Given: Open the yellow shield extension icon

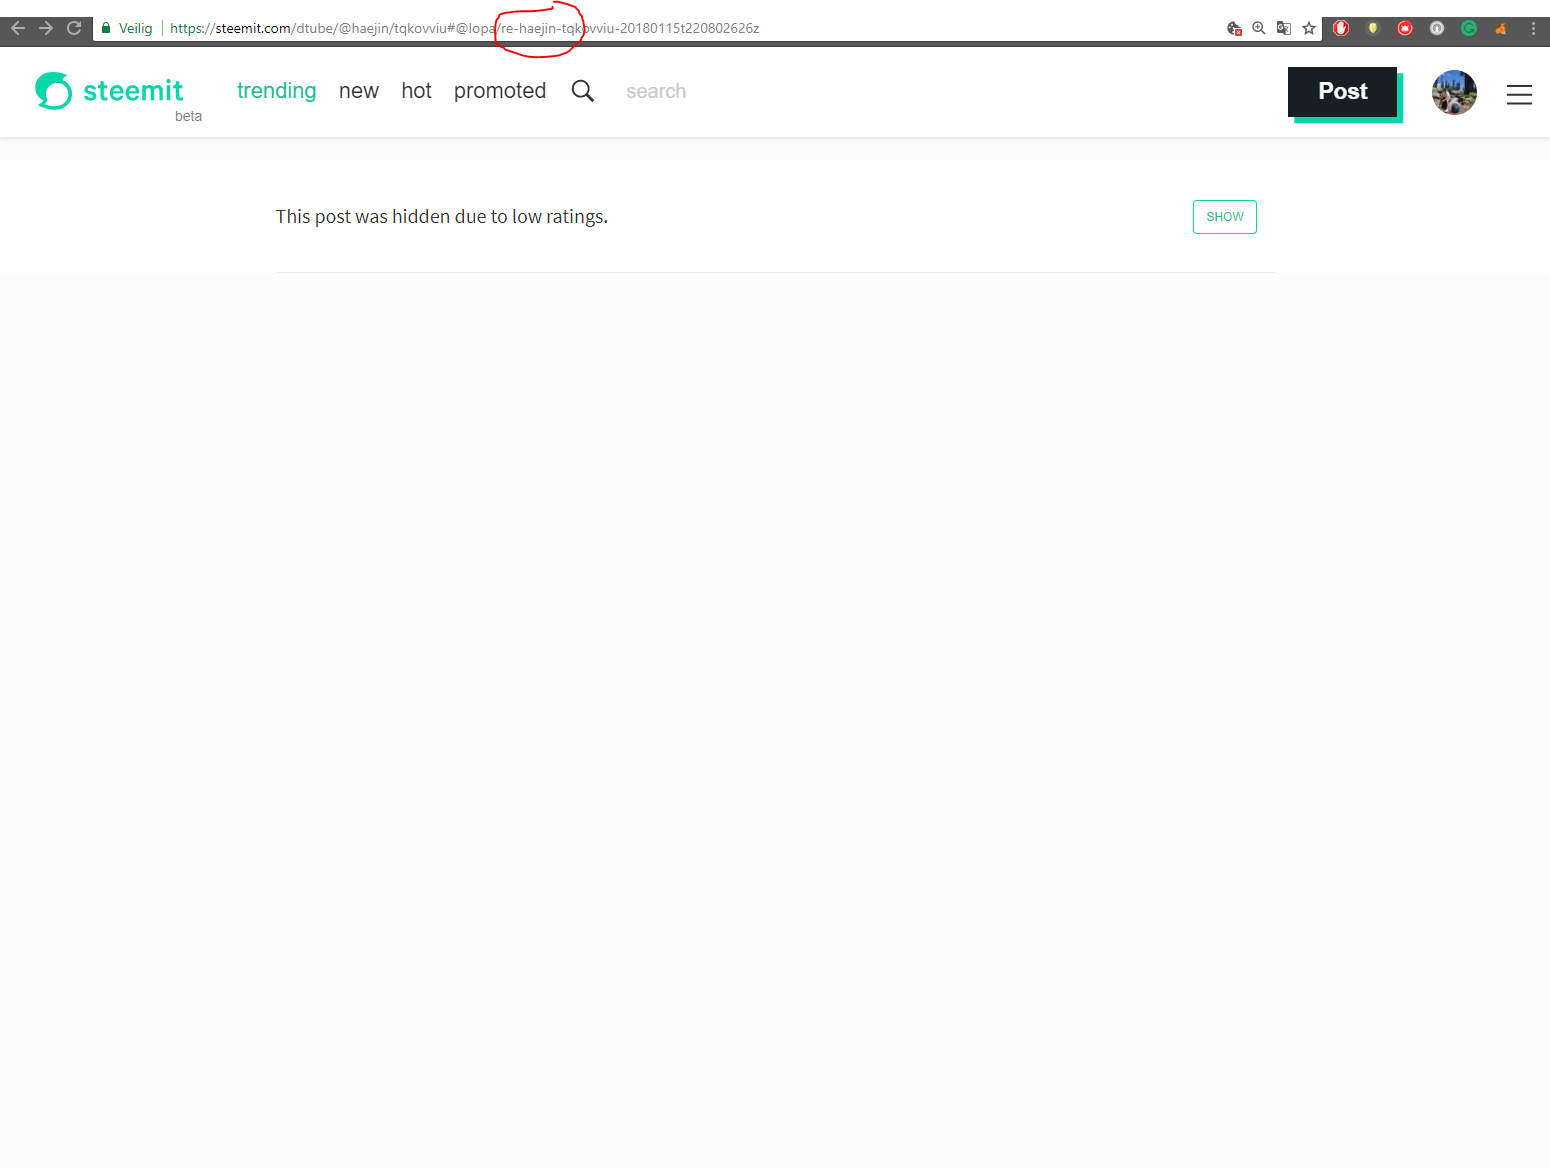Looking at the screenshot, I should point(1373,28).
